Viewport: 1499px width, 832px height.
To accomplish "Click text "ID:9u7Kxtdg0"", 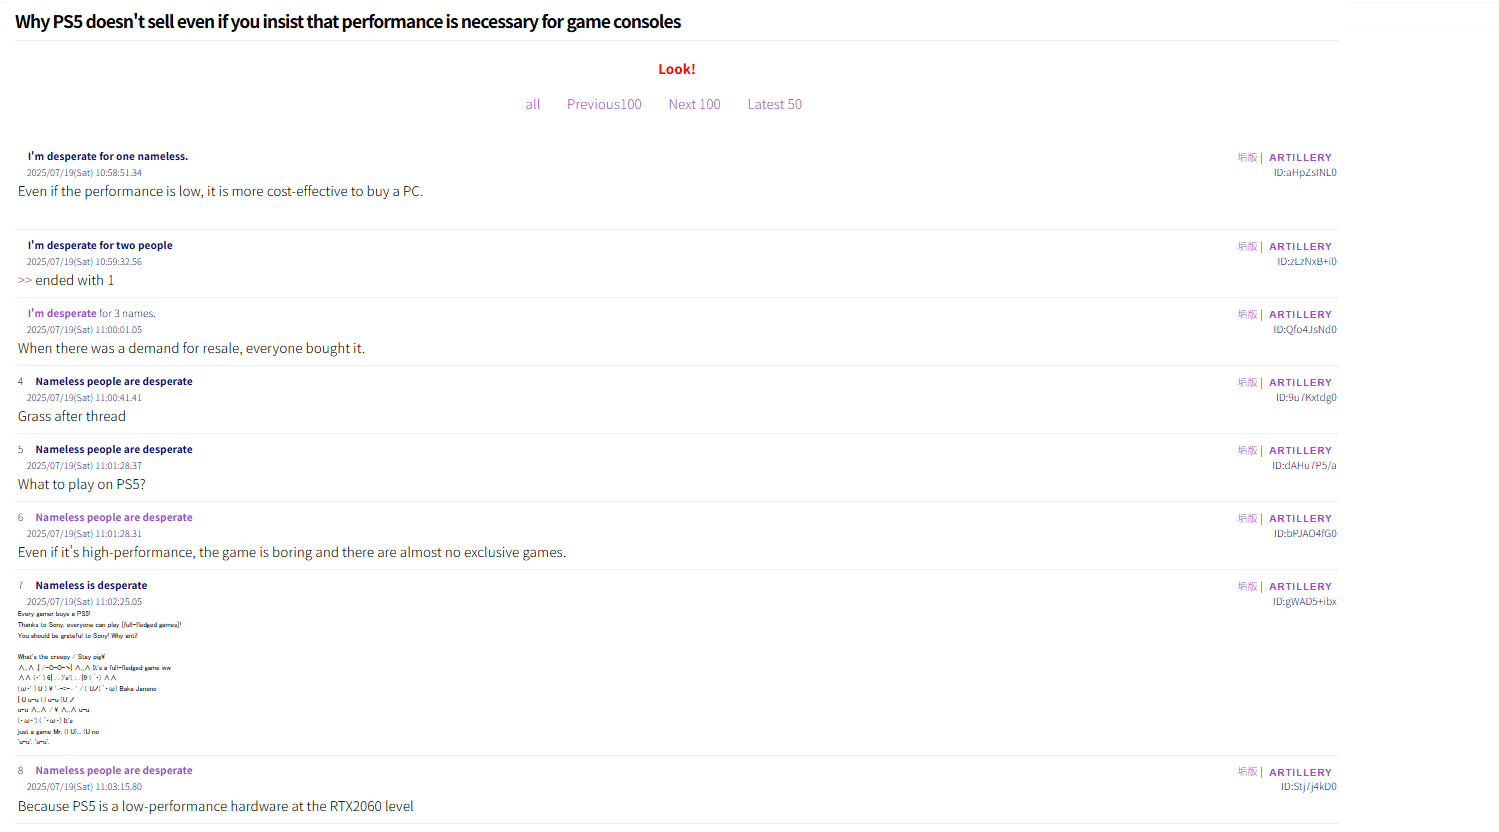I will click(x=1306, y=398).
